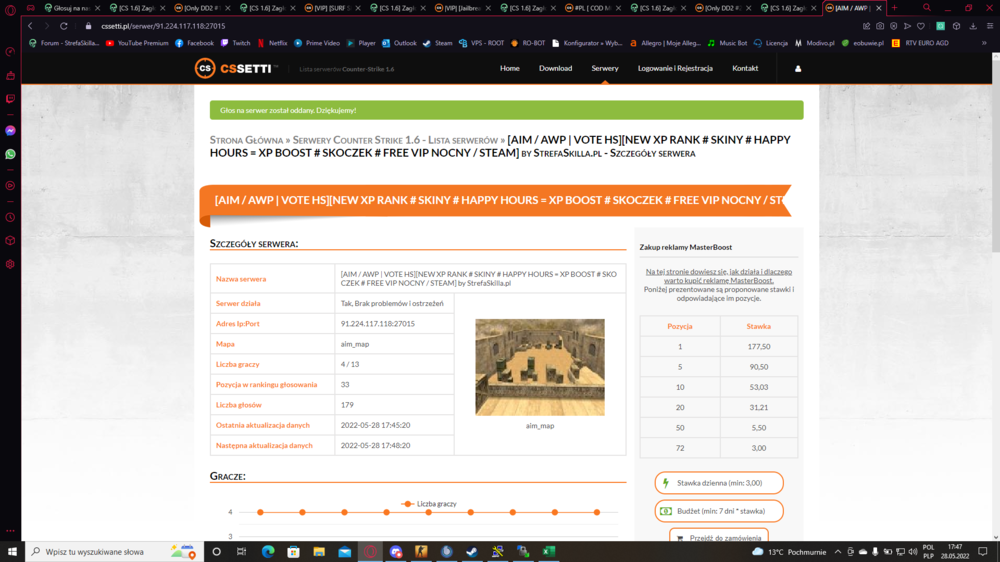
Task: Click the Windows taskbar search box
Action: pyautogui.click(x=115, y=552)
